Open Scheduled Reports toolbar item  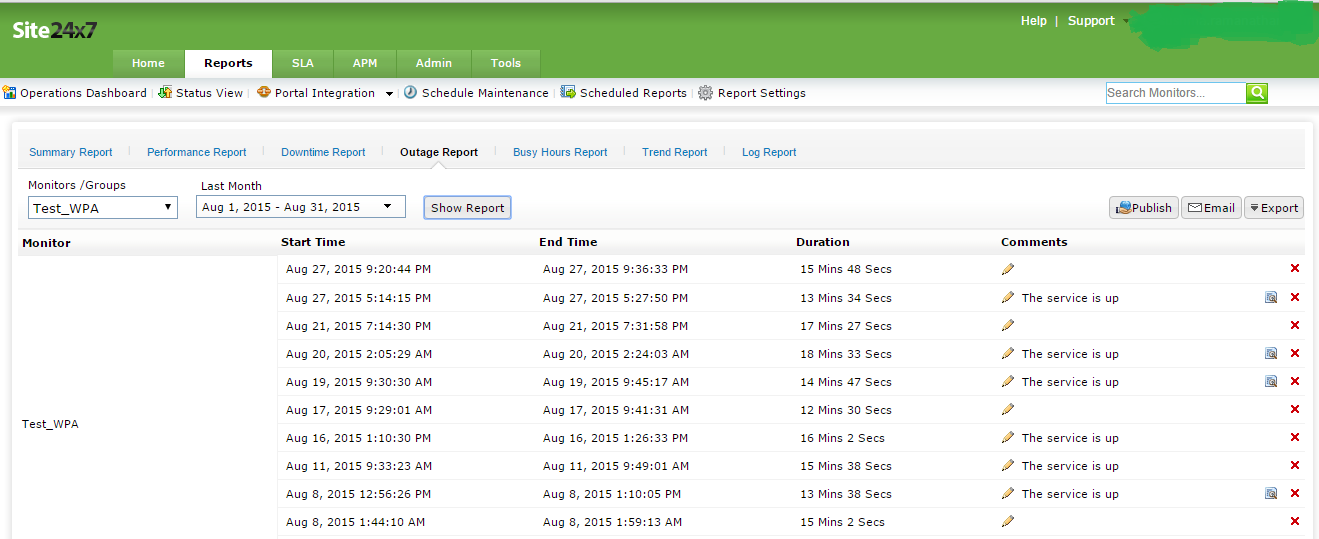click(x=624, y=93)
